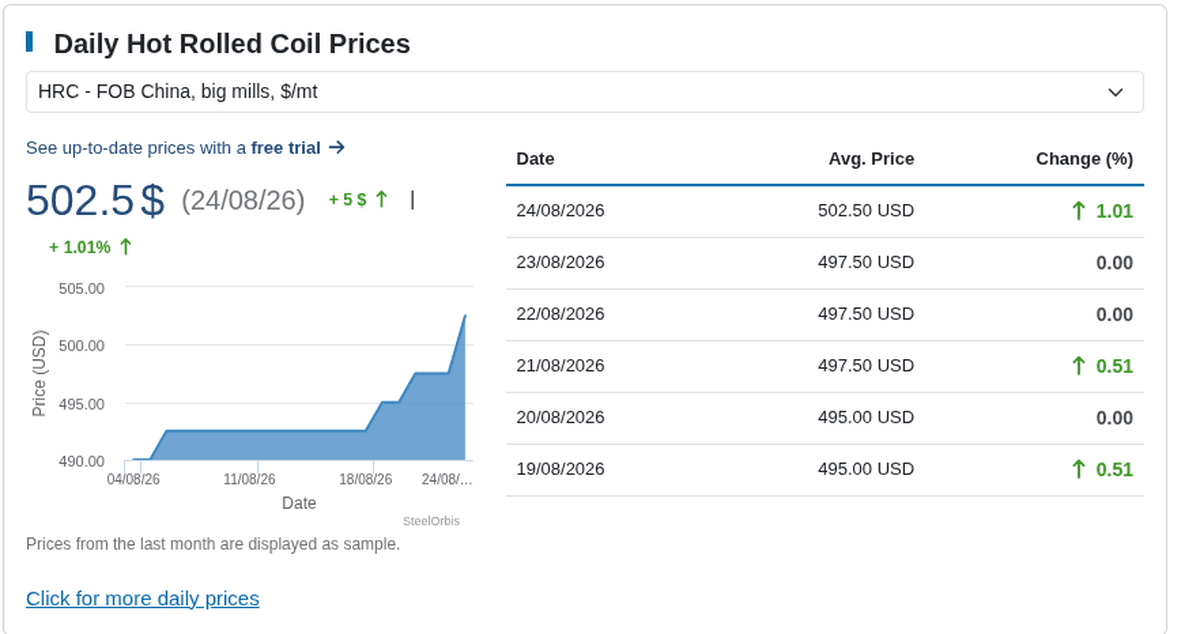Click the Daily Hot Rolled Coil Prices heading
The height and width of the screenshot is (634, 1200).
(x=232, y=44)
